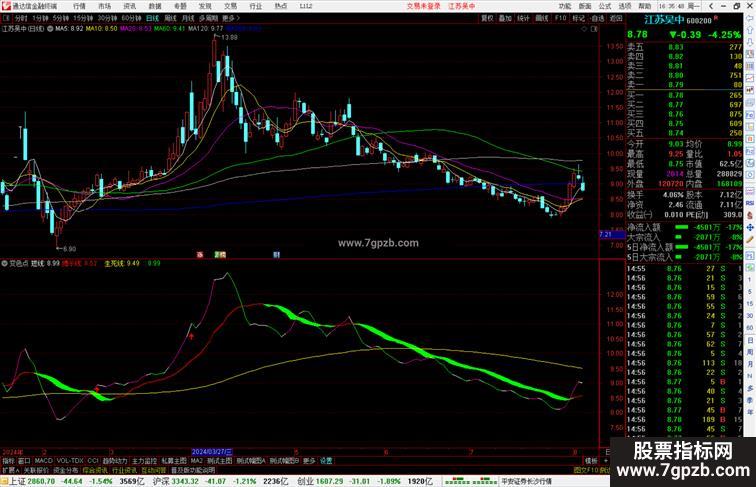
Task: Go back with the top-bar left chevron
Action: [x=711, y=6]
